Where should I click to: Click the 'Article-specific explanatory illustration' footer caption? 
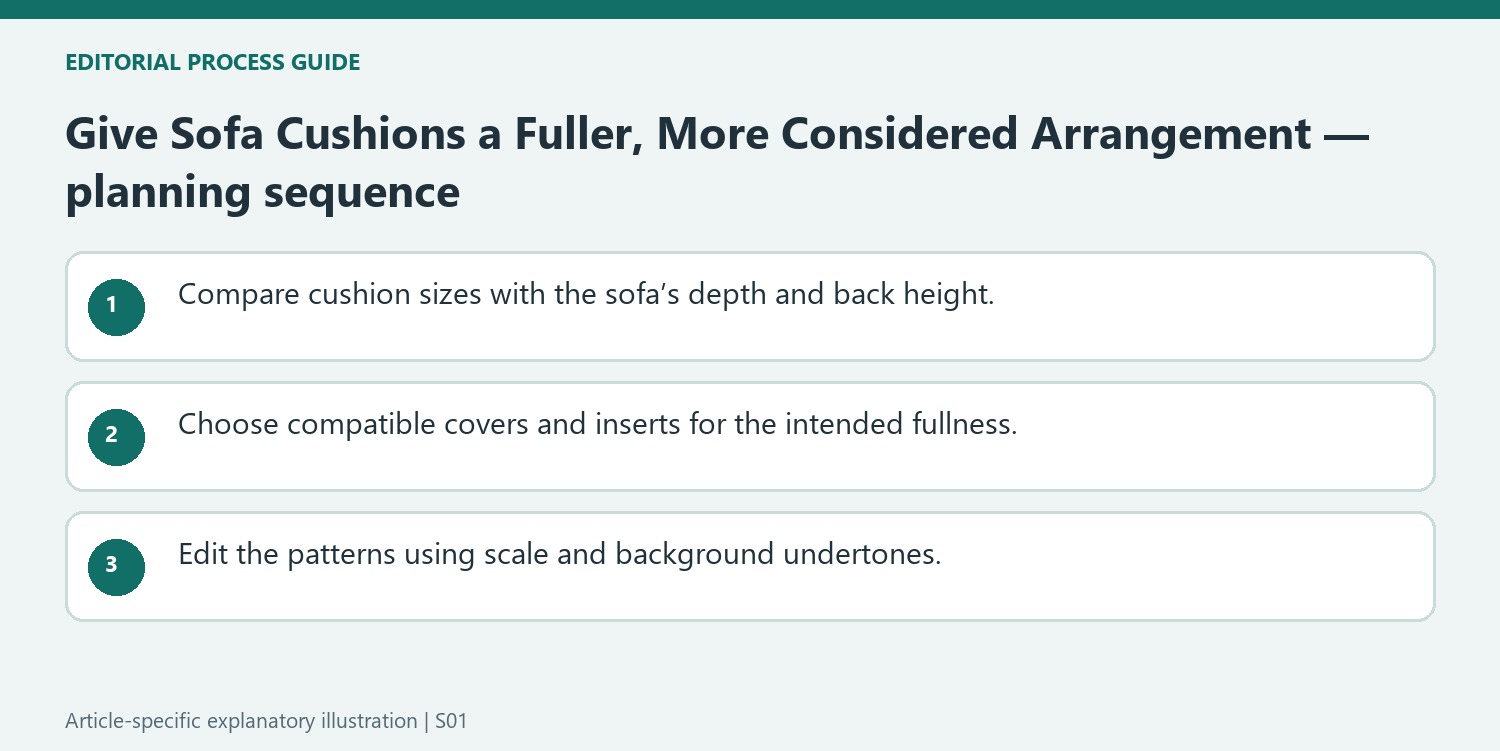241,721
